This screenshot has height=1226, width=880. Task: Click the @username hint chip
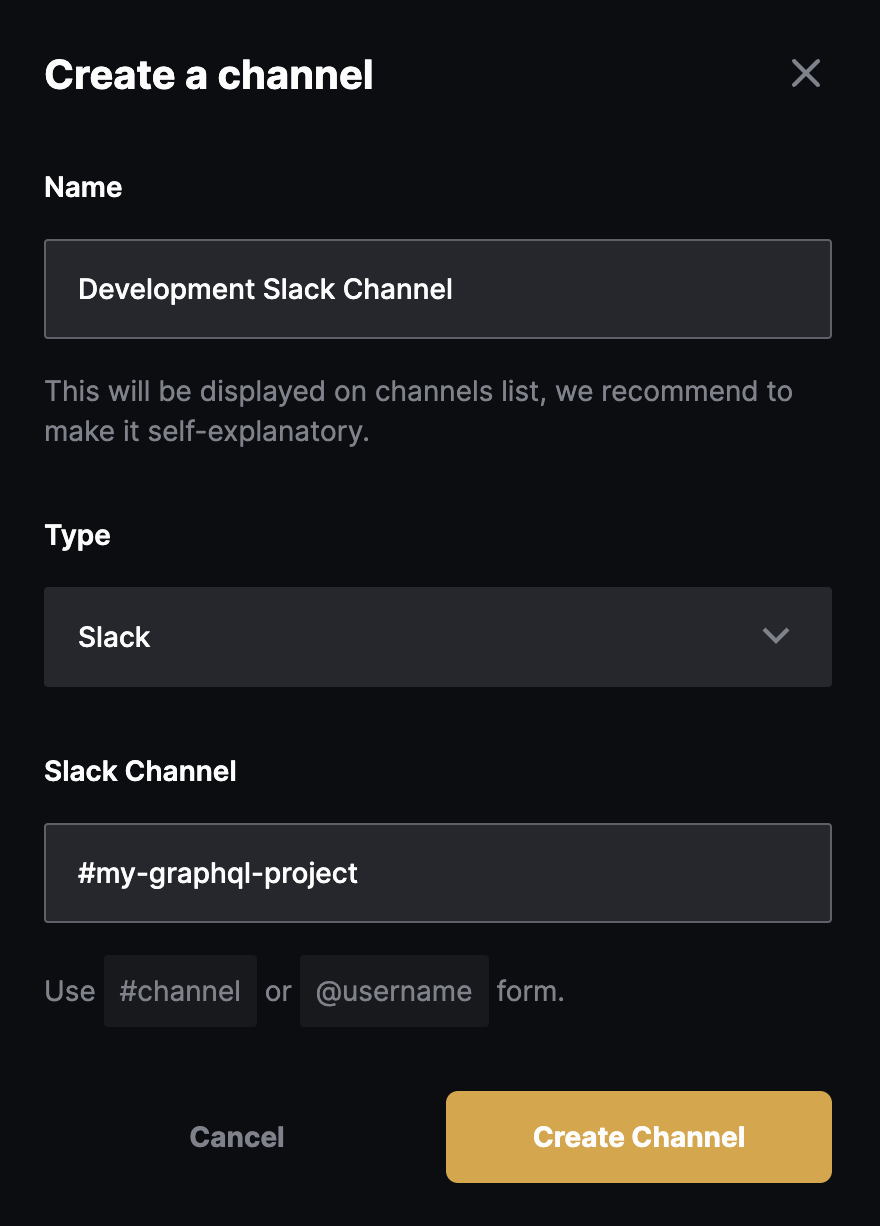click(x=394, y=991)
